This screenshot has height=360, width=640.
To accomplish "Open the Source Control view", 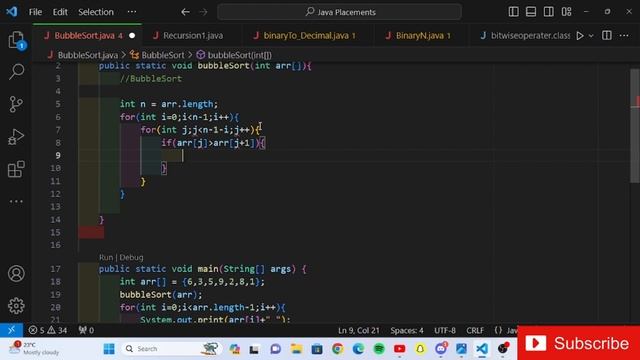I will (16, 104).
